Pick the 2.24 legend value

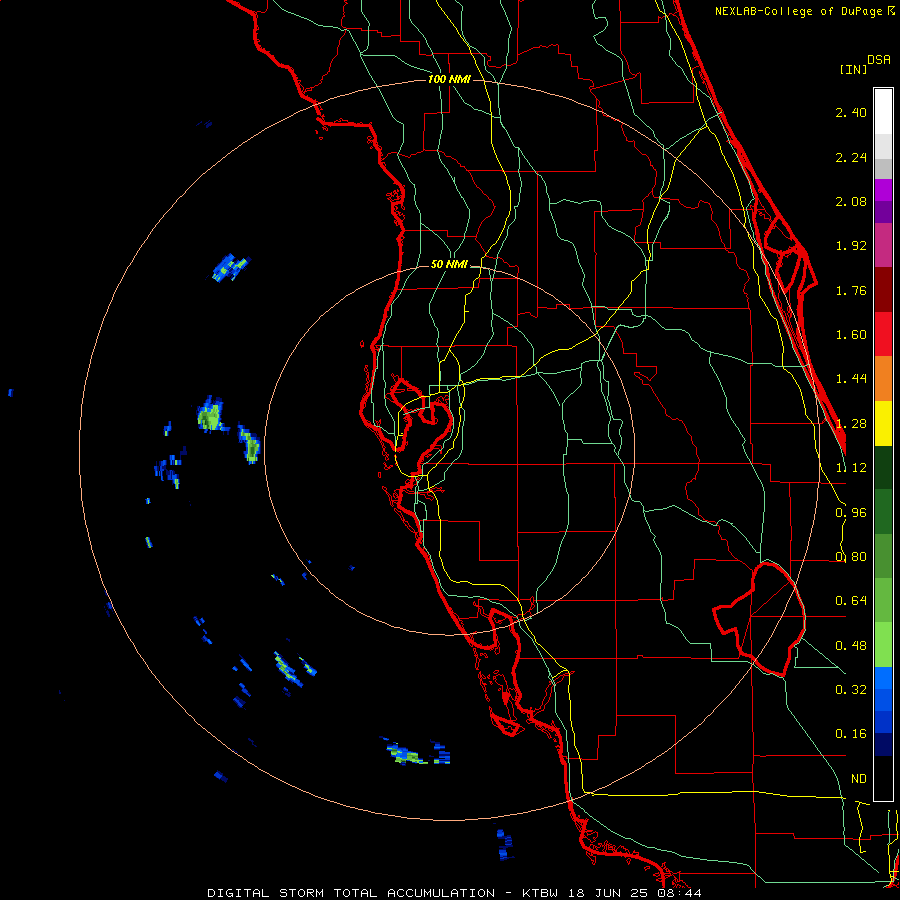(x=851, y=157)
